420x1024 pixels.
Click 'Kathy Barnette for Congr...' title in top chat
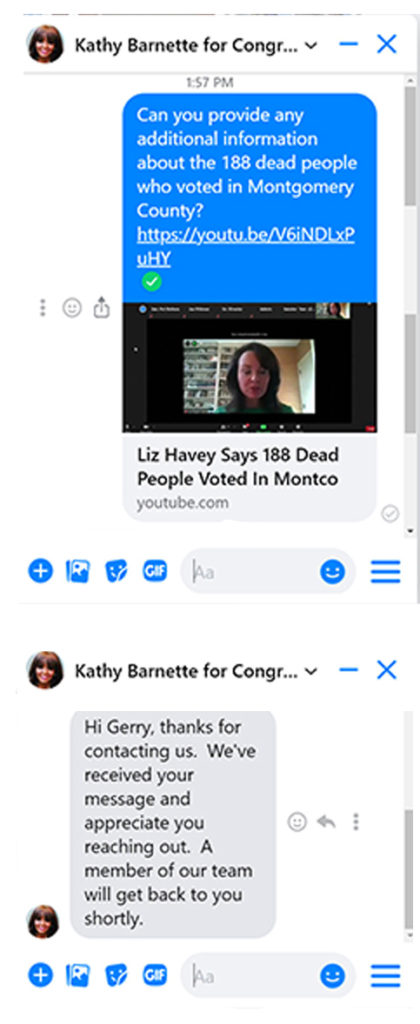[187, 45]
